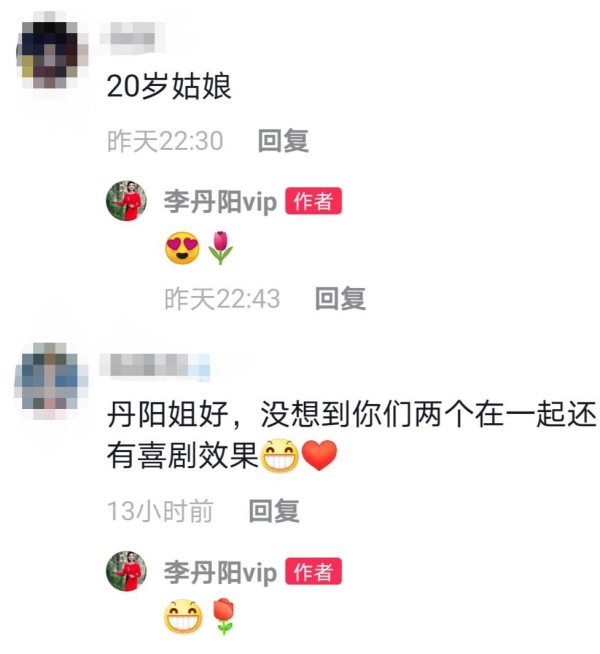Tap the red 作者 badge in the second reply
This screenshot has width=600, height=654.
pyautogui.click(x=314, y=571)
